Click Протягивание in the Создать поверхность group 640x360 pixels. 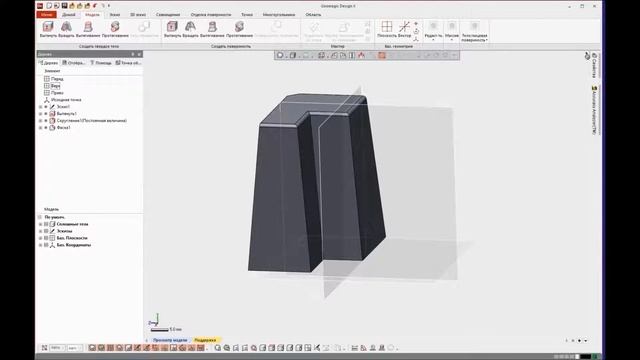click(240, 30)
